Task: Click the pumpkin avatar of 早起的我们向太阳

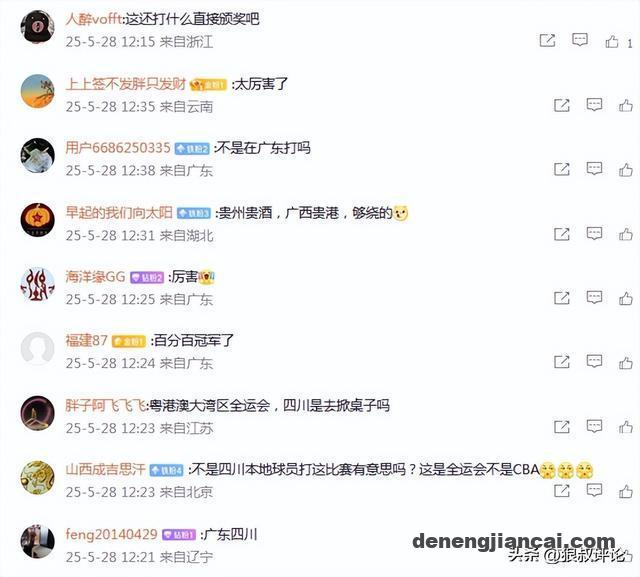Action: [x=38, y=219]
